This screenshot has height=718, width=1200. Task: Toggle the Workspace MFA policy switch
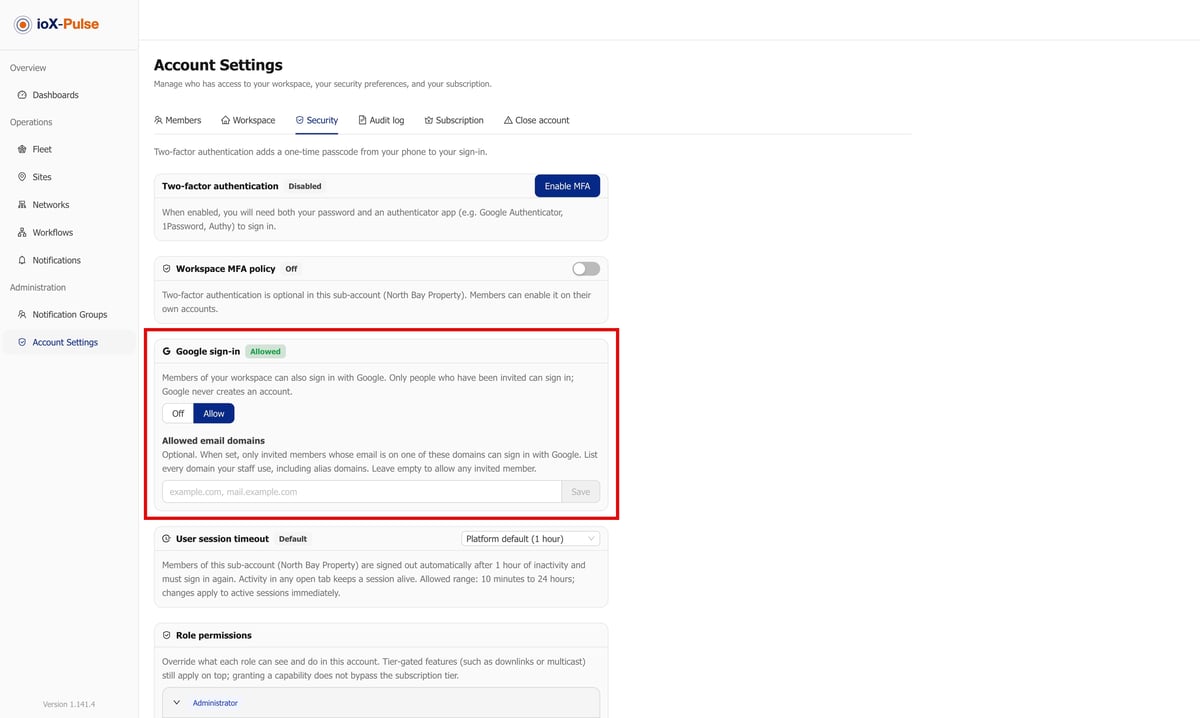click(x=586, y=269)
